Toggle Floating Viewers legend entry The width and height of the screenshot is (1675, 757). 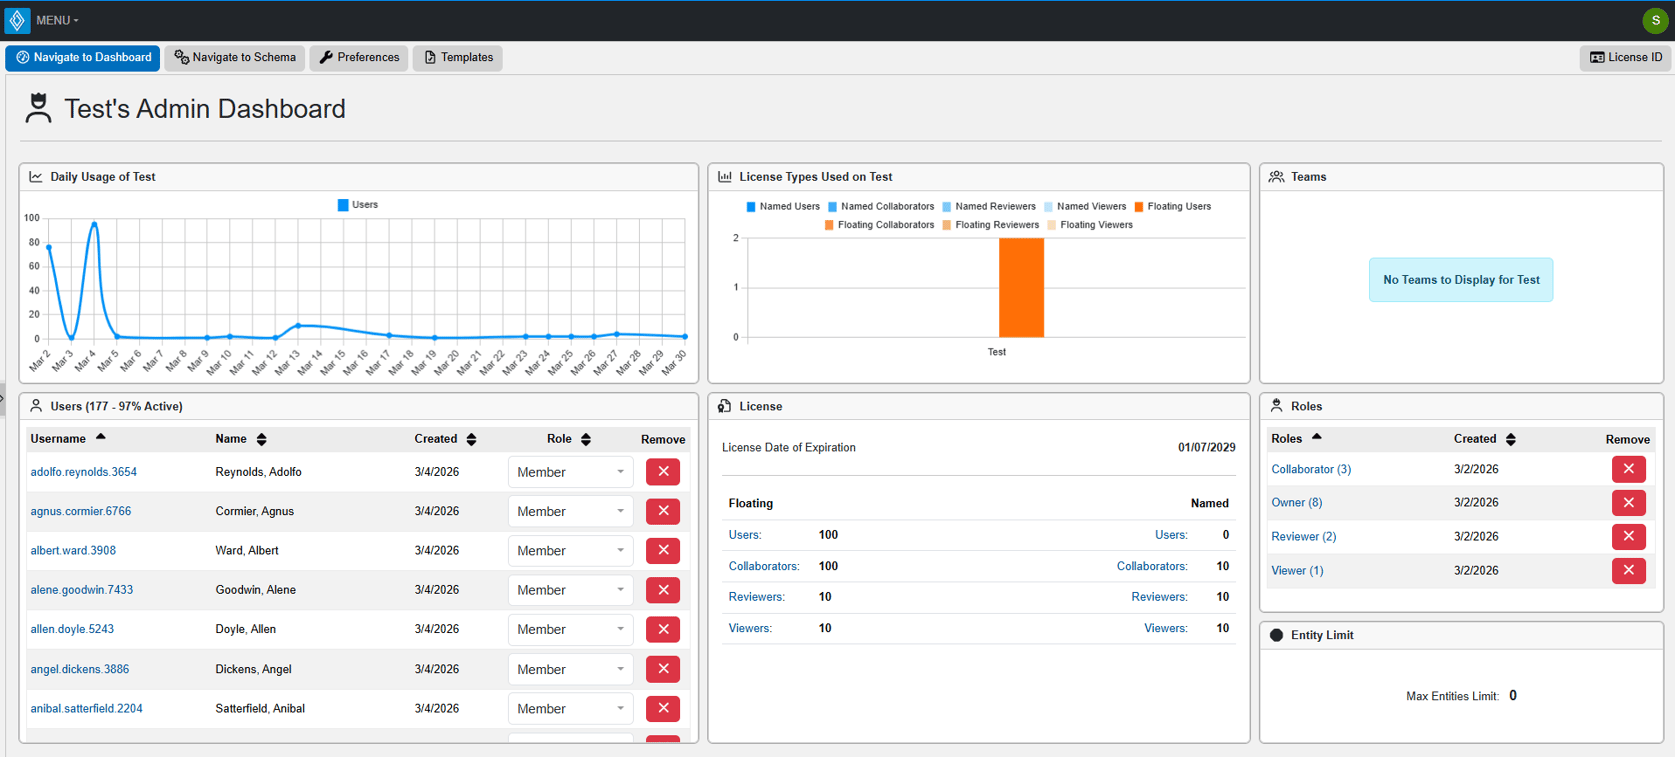point(1090,225)
